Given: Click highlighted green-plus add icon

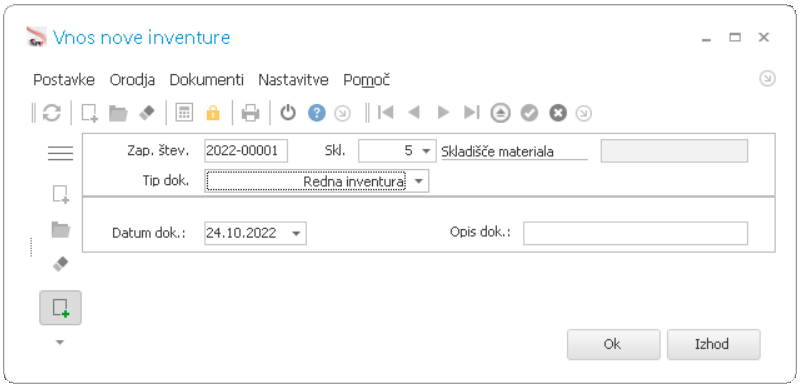Looking at the screenshot, I should (x=61, y=308).
